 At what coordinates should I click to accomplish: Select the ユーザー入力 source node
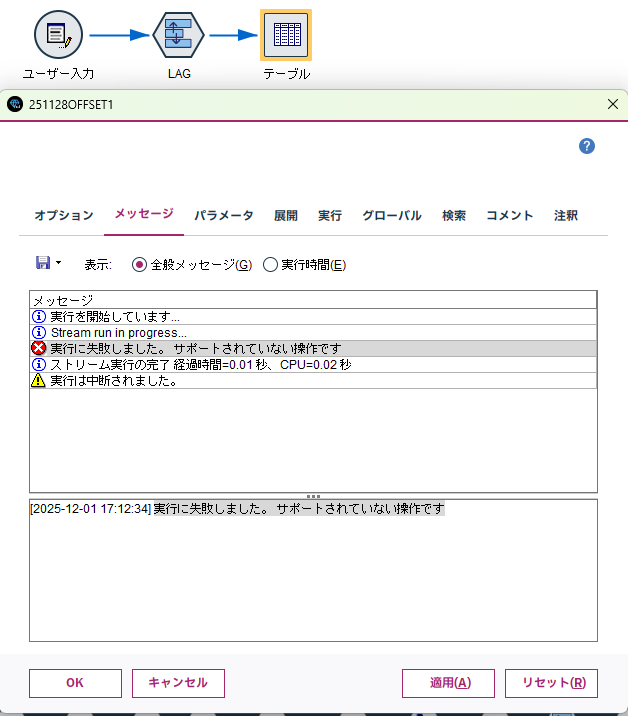(x=58, y=35)
